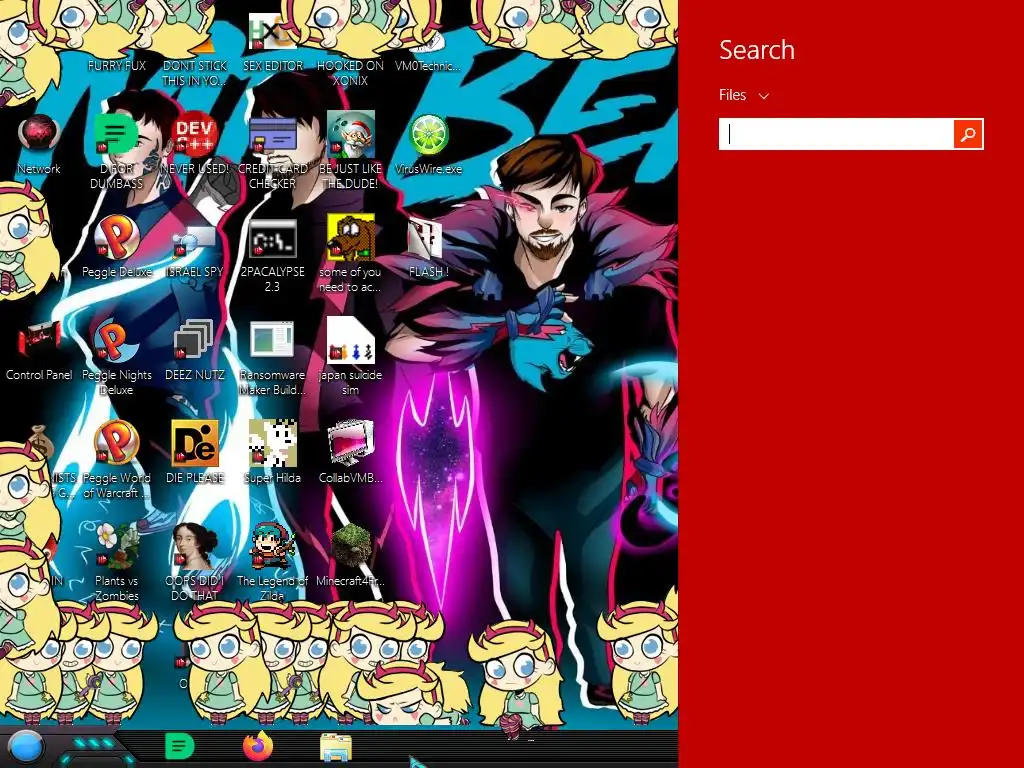Open the DEV C++ 'NEVER USED!' icon
Viewport: 1024px width, 768px height.
click(195, 134)
